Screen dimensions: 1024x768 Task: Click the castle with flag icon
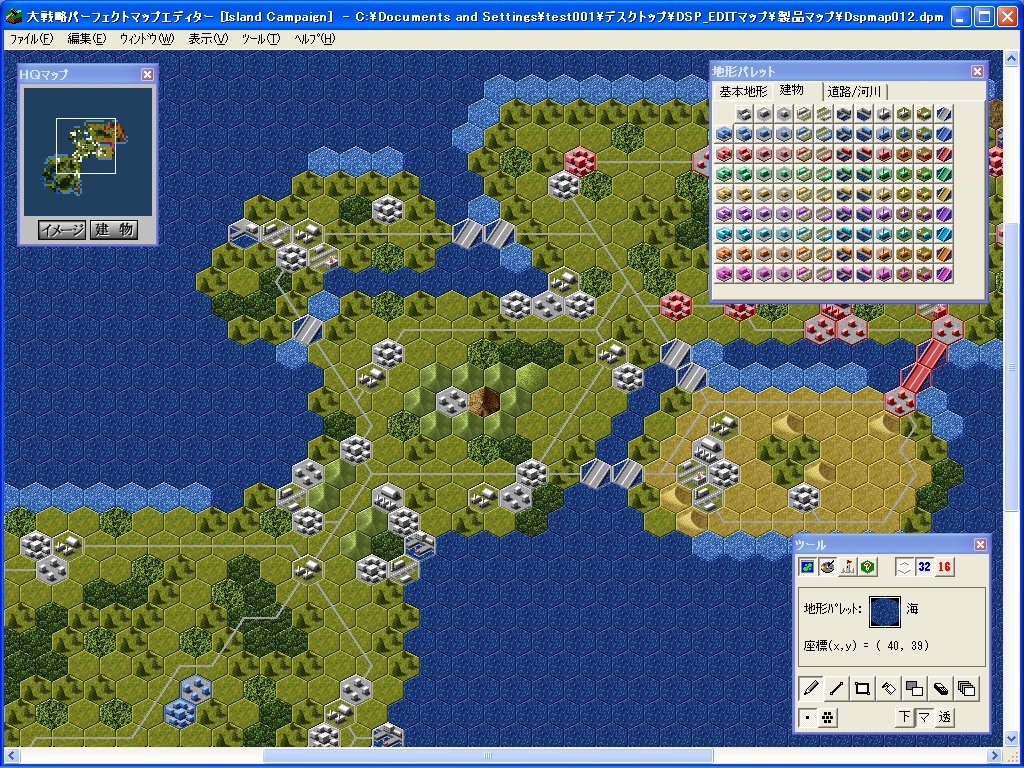pos(848,567)
